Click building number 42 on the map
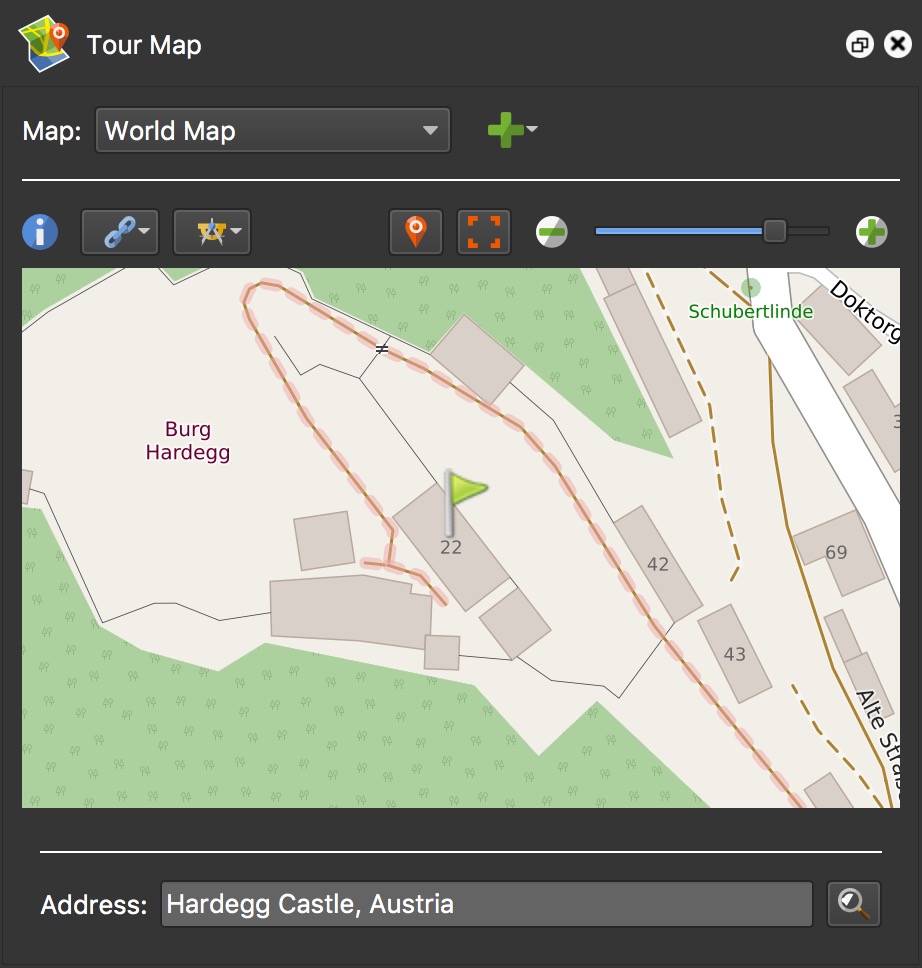The width and height of the screenshot is (922, 968). coord(657,564)
